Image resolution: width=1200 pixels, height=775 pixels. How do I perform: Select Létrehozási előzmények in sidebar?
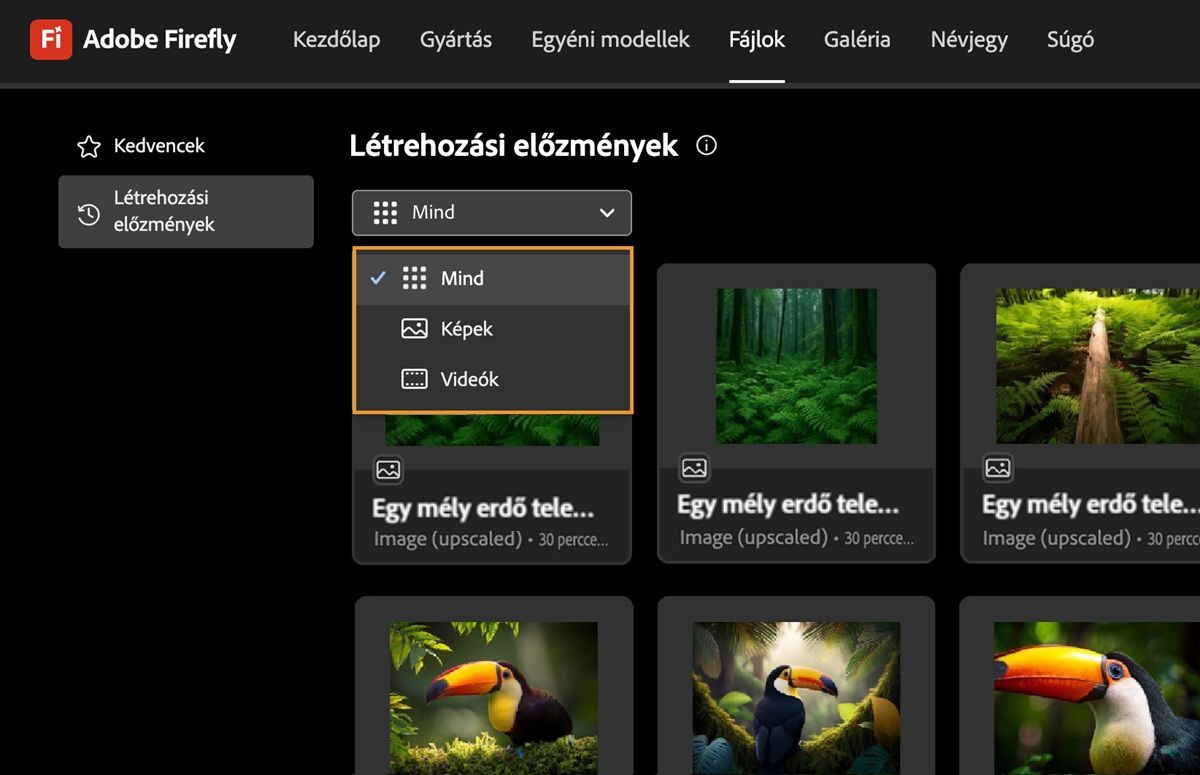pos(186,212)
